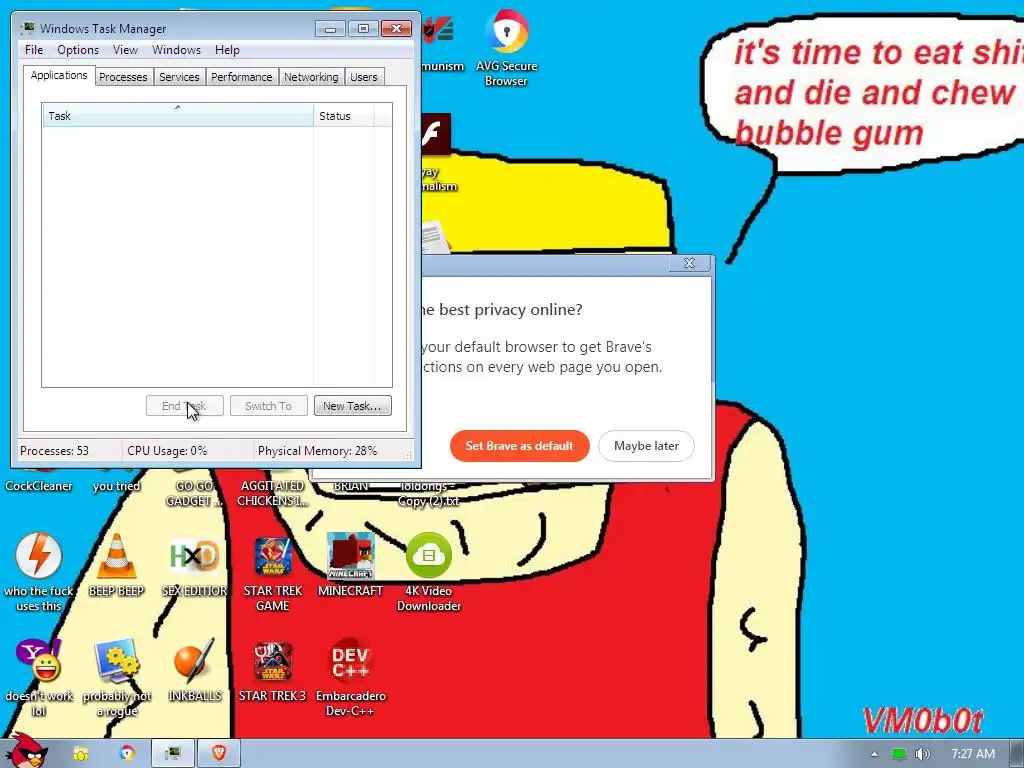Screen dimensions: 1024x768
Task: Open the Windows menu in Task Manager
Action: pyautogui.click(x=176, y=50)
